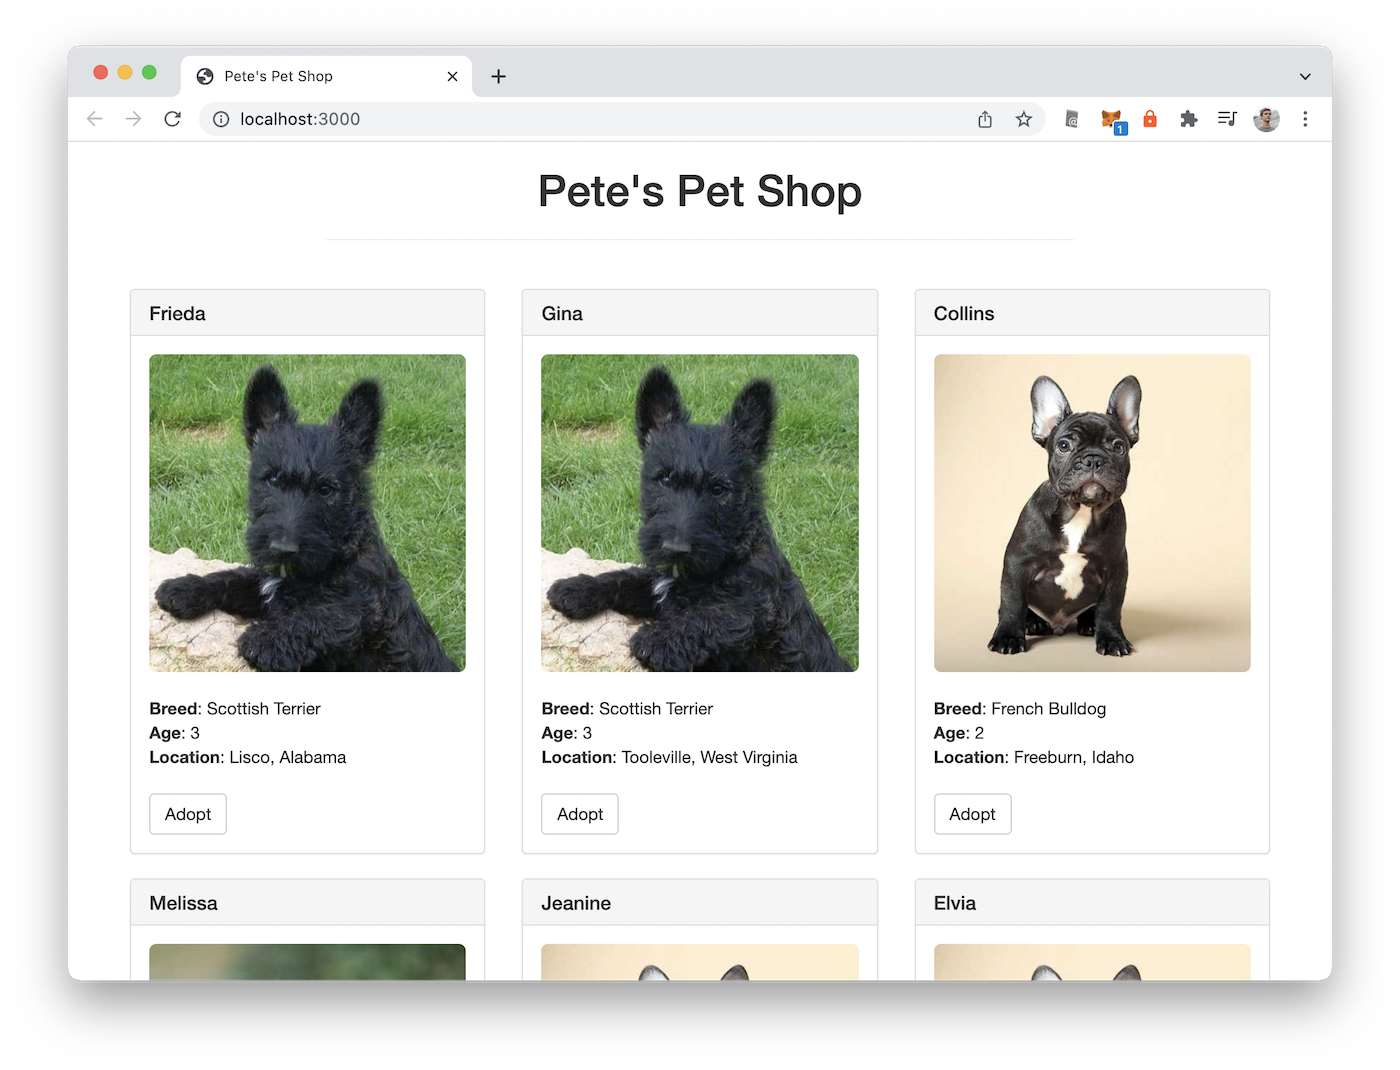The height and width of the screenshot is (1070, 1400).
Task: Select the Pete's Pet Shop tab
Action: click(326, 76)
